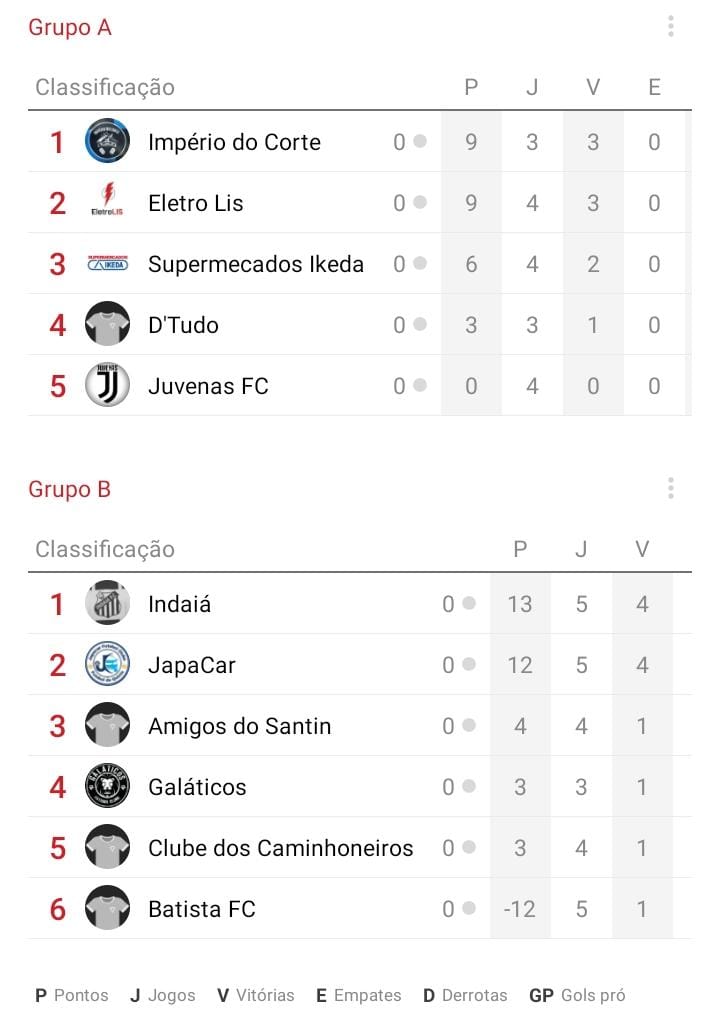Screen dimensions: 720x1022
Task: Open Clube dos Caminhoneiros team row
Action: click(x=360, y=847)
